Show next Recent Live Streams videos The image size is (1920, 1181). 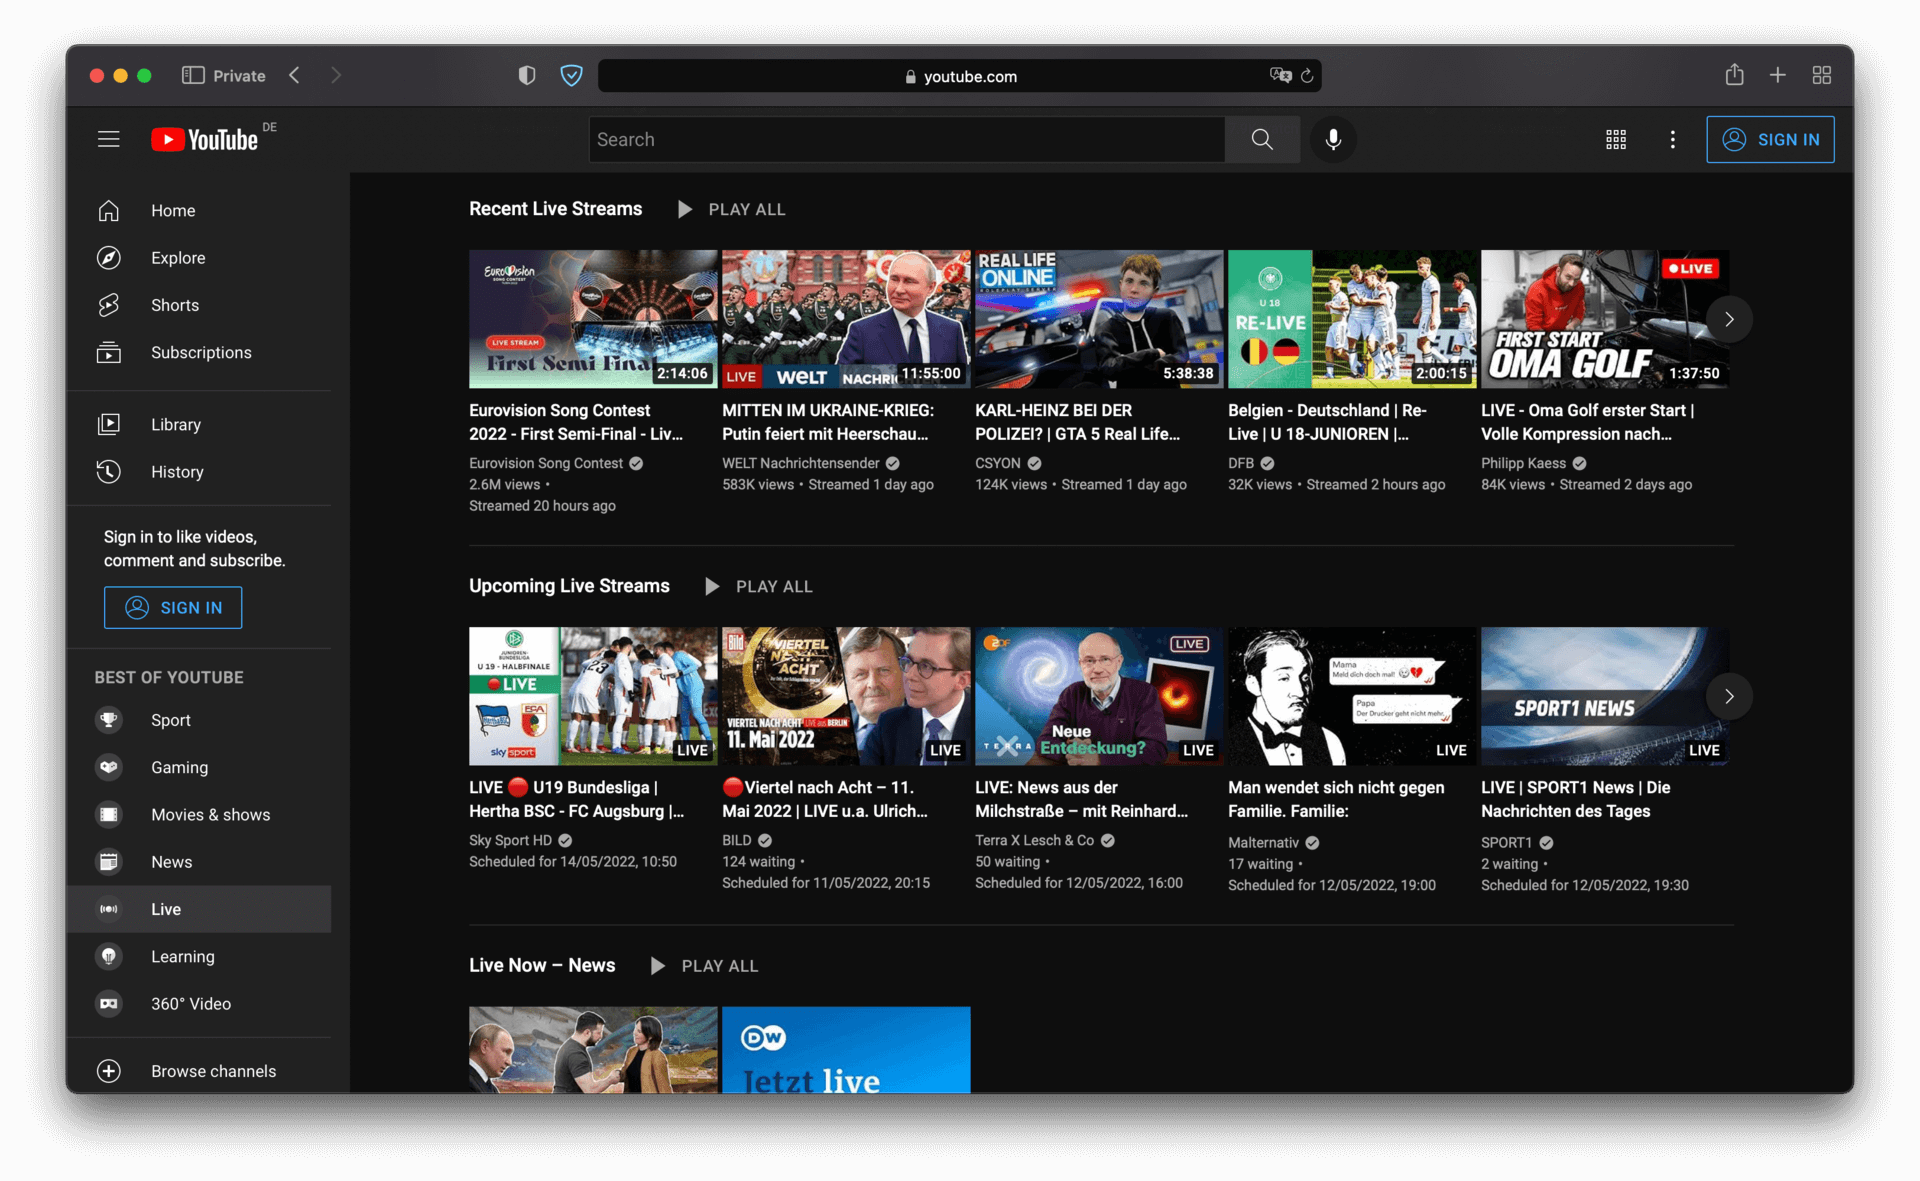[x=1729, y=319]
